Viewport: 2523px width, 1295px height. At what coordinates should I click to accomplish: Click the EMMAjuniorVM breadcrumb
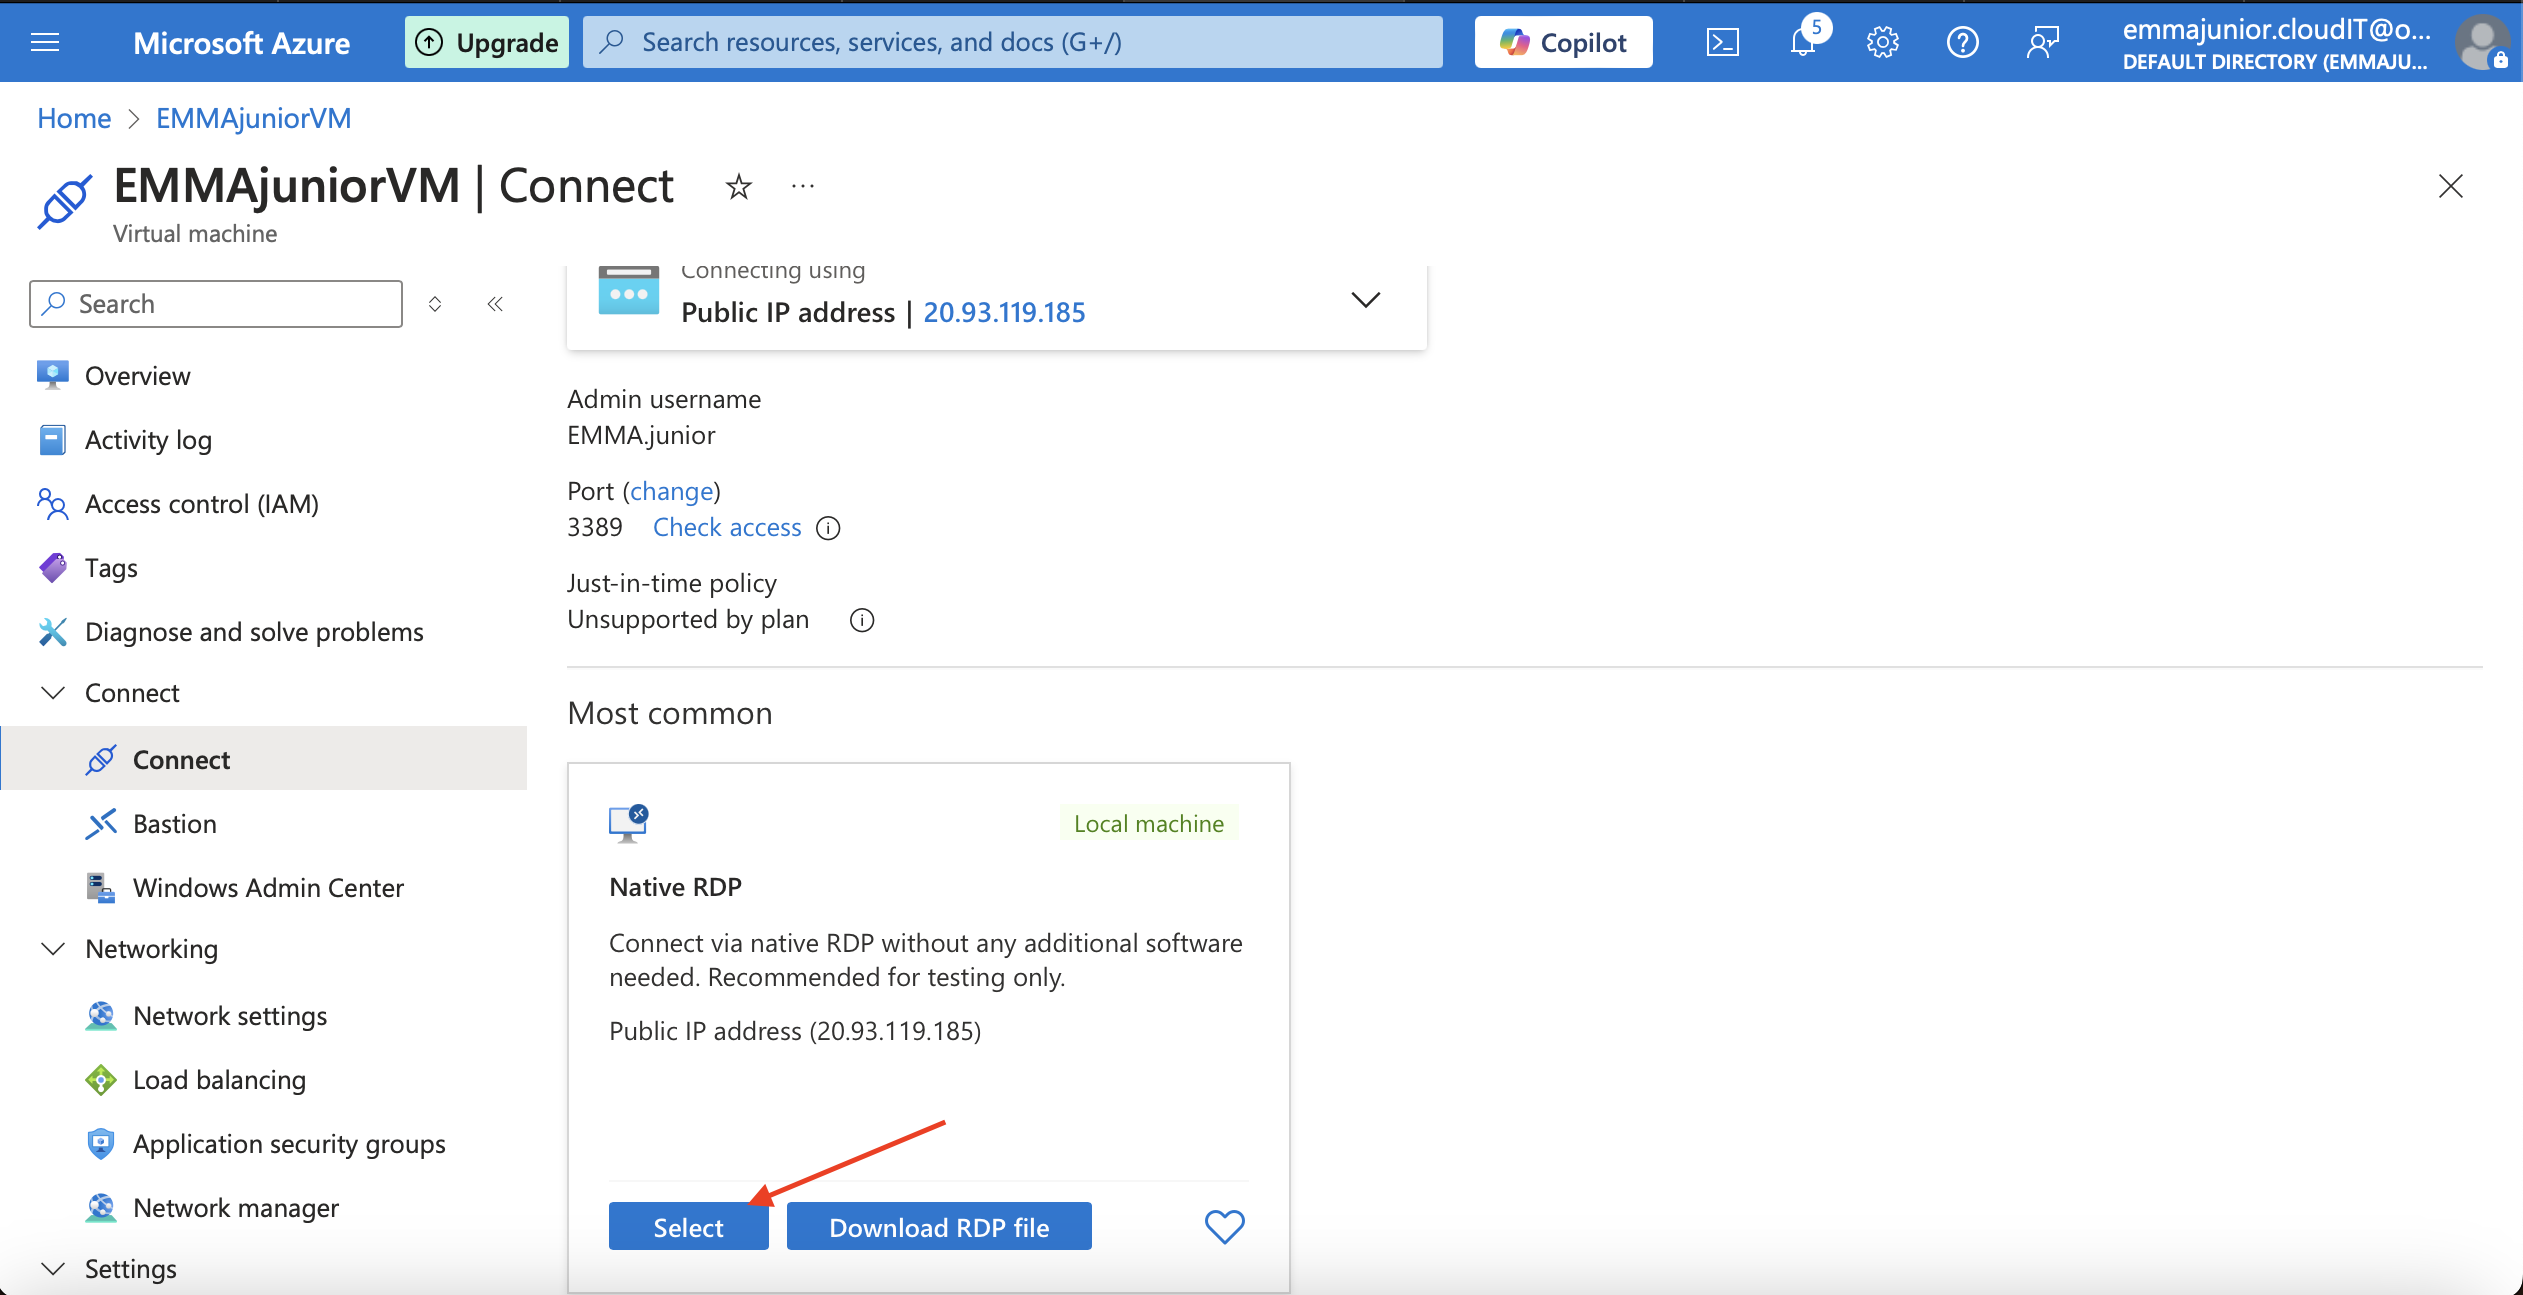click(x=254, y=118)
